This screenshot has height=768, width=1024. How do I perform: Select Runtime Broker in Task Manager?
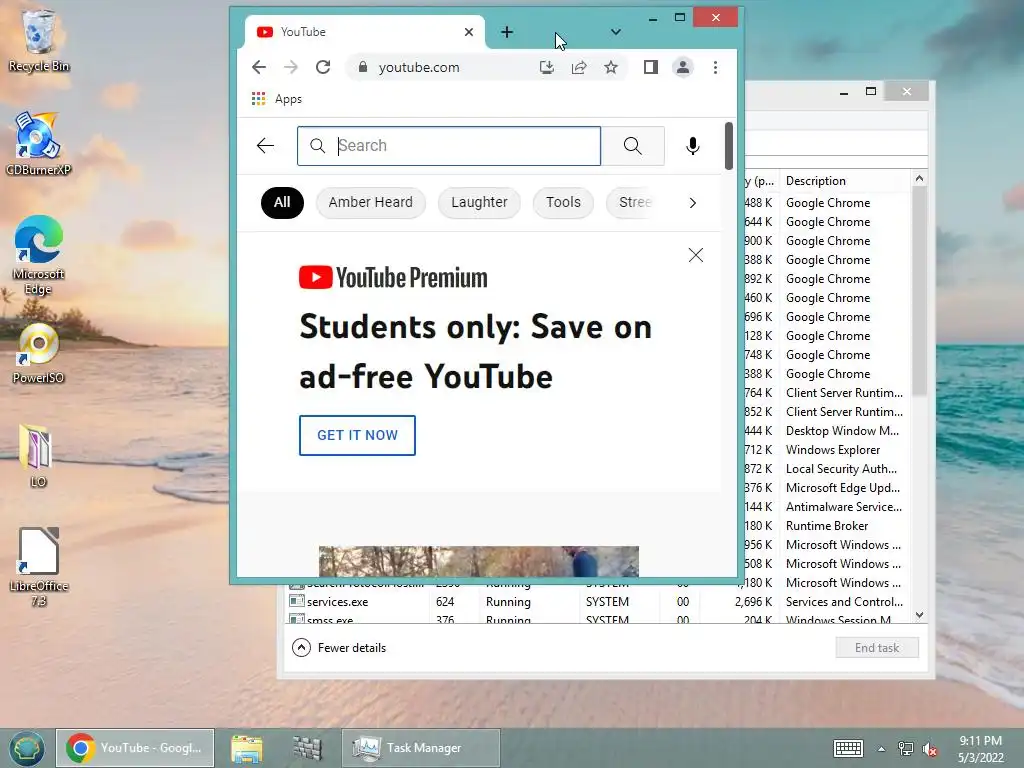827,526
